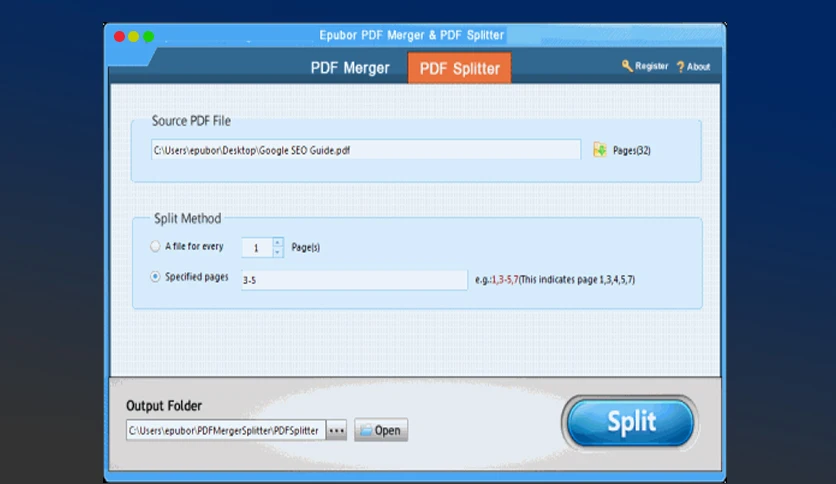
Task: Click the 'Source PDF File' group label
Action: pyautogui.click(x=191, y=121)
